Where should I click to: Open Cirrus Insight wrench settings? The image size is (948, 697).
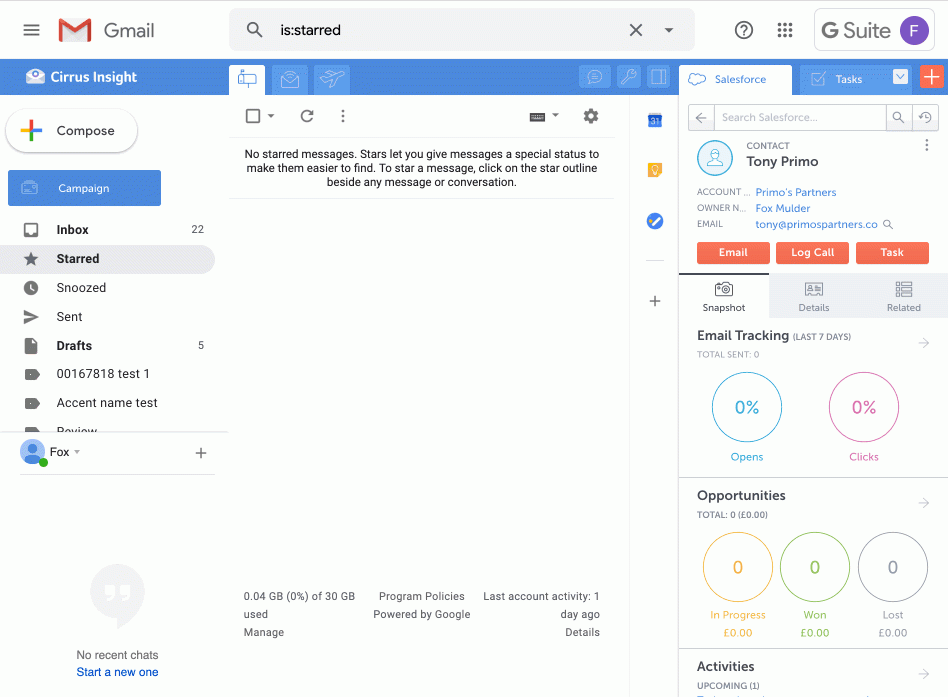pos(628,77)
